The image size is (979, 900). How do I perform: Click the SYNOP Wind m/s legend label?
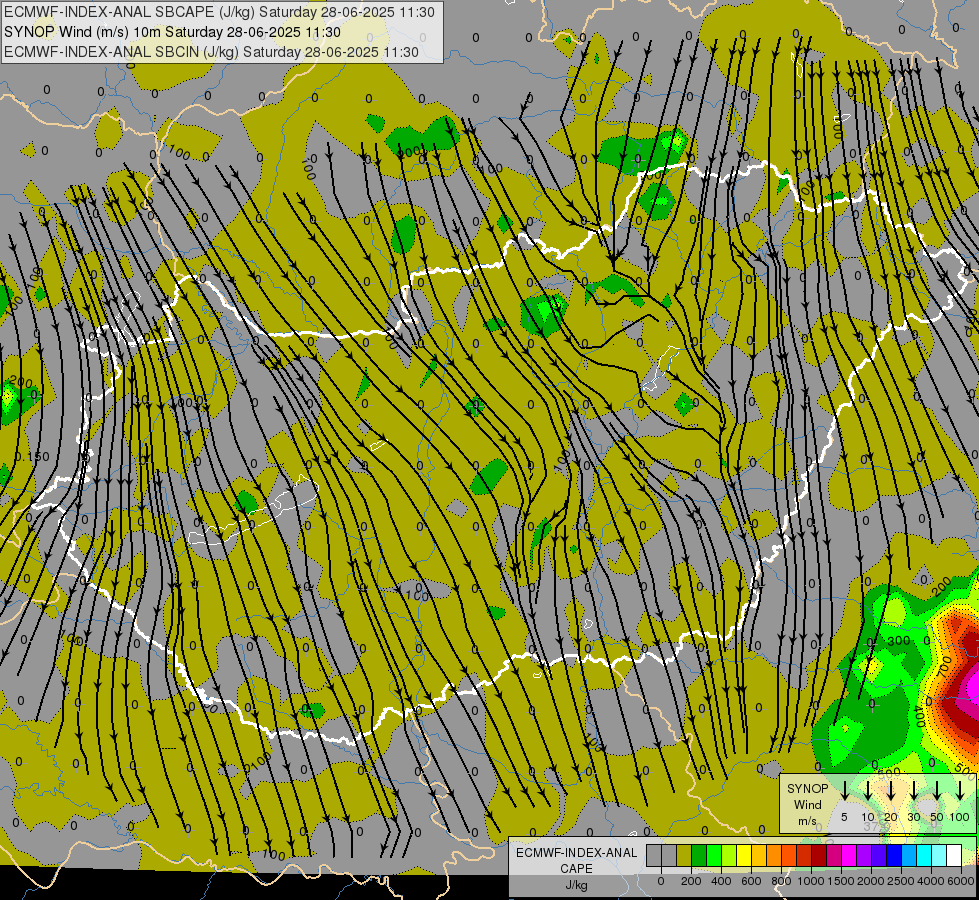[x=807, y=804]
